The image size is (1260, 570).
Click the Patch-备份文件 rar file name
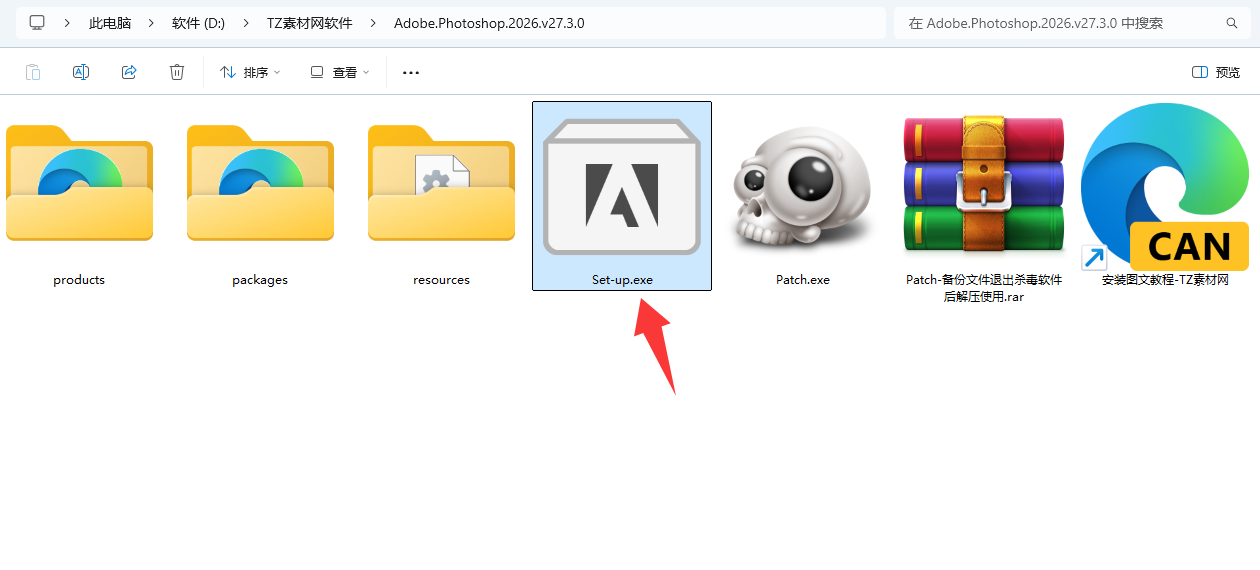tap(984, 288)
